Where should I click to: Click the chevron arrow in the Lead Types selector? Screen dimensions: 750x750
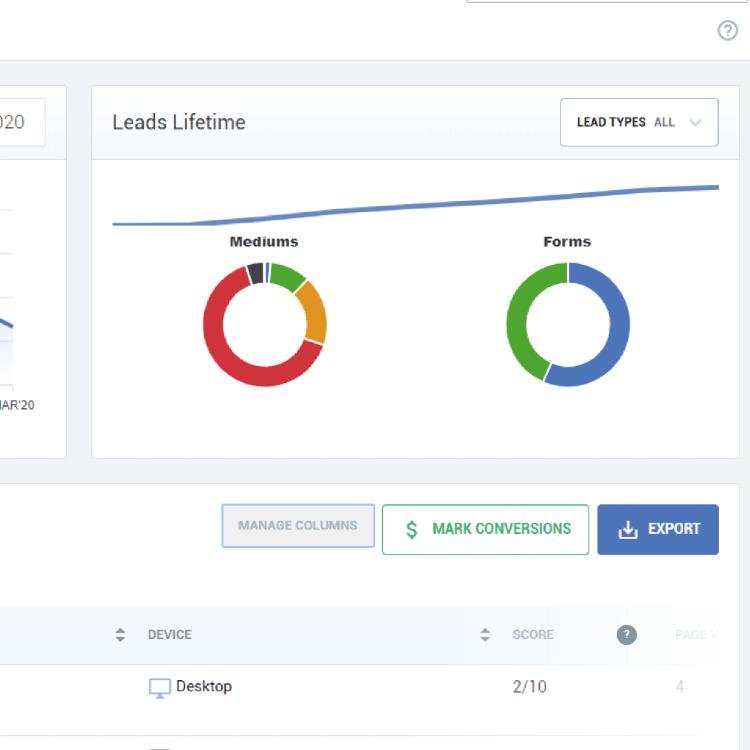696,122
